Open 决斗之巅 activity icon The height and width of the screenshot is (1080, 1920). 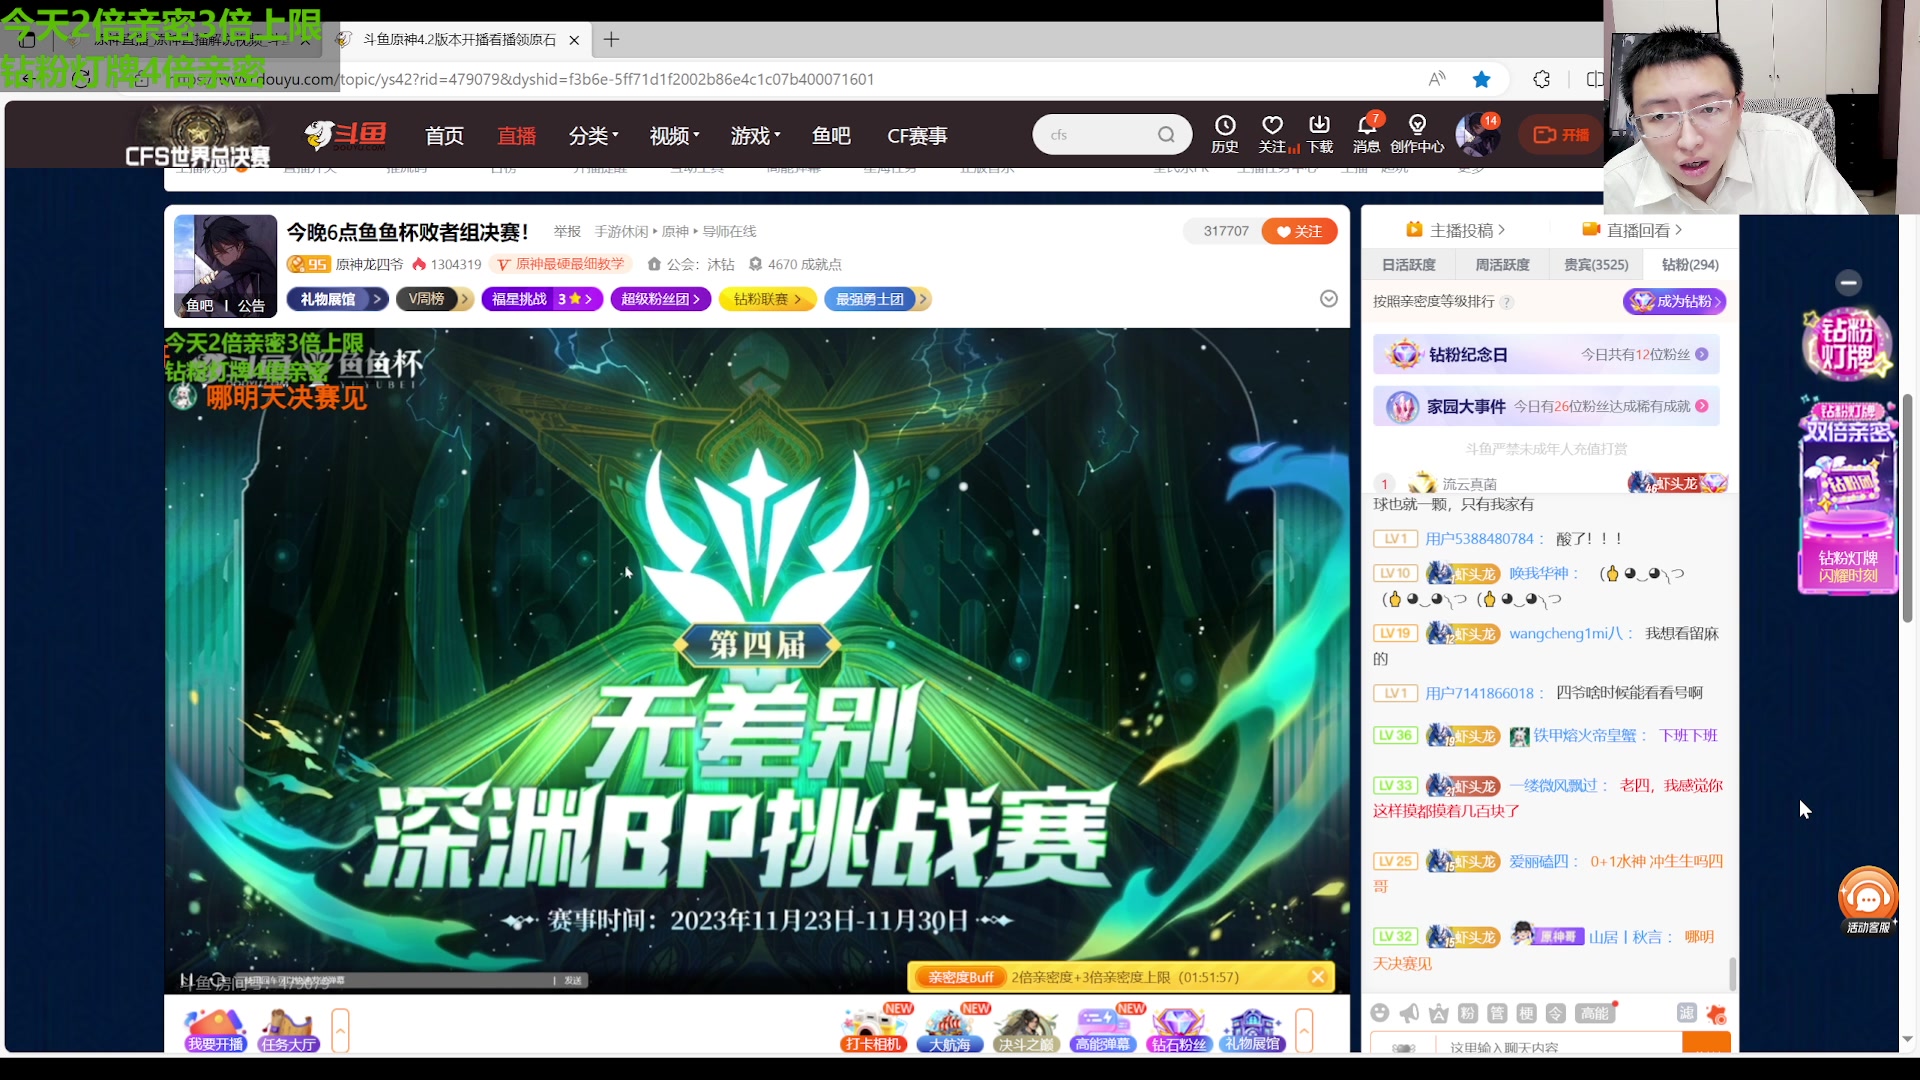click(x=1026, y=1030)
